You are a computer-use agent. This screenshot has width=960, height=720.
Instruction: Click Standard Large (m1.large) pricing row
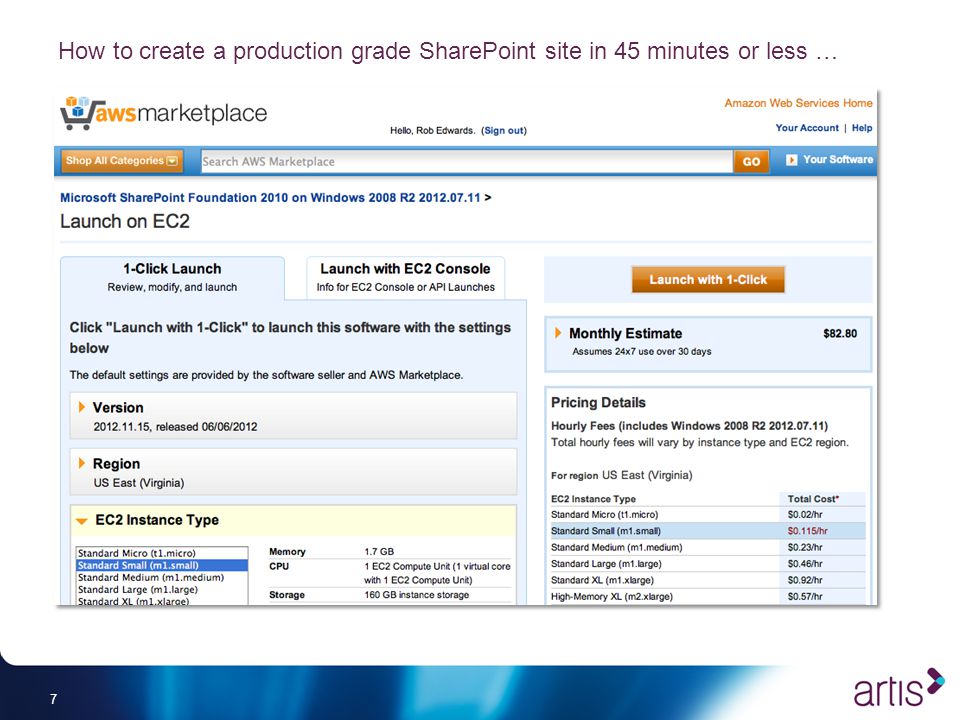click(x=708, y=564)
